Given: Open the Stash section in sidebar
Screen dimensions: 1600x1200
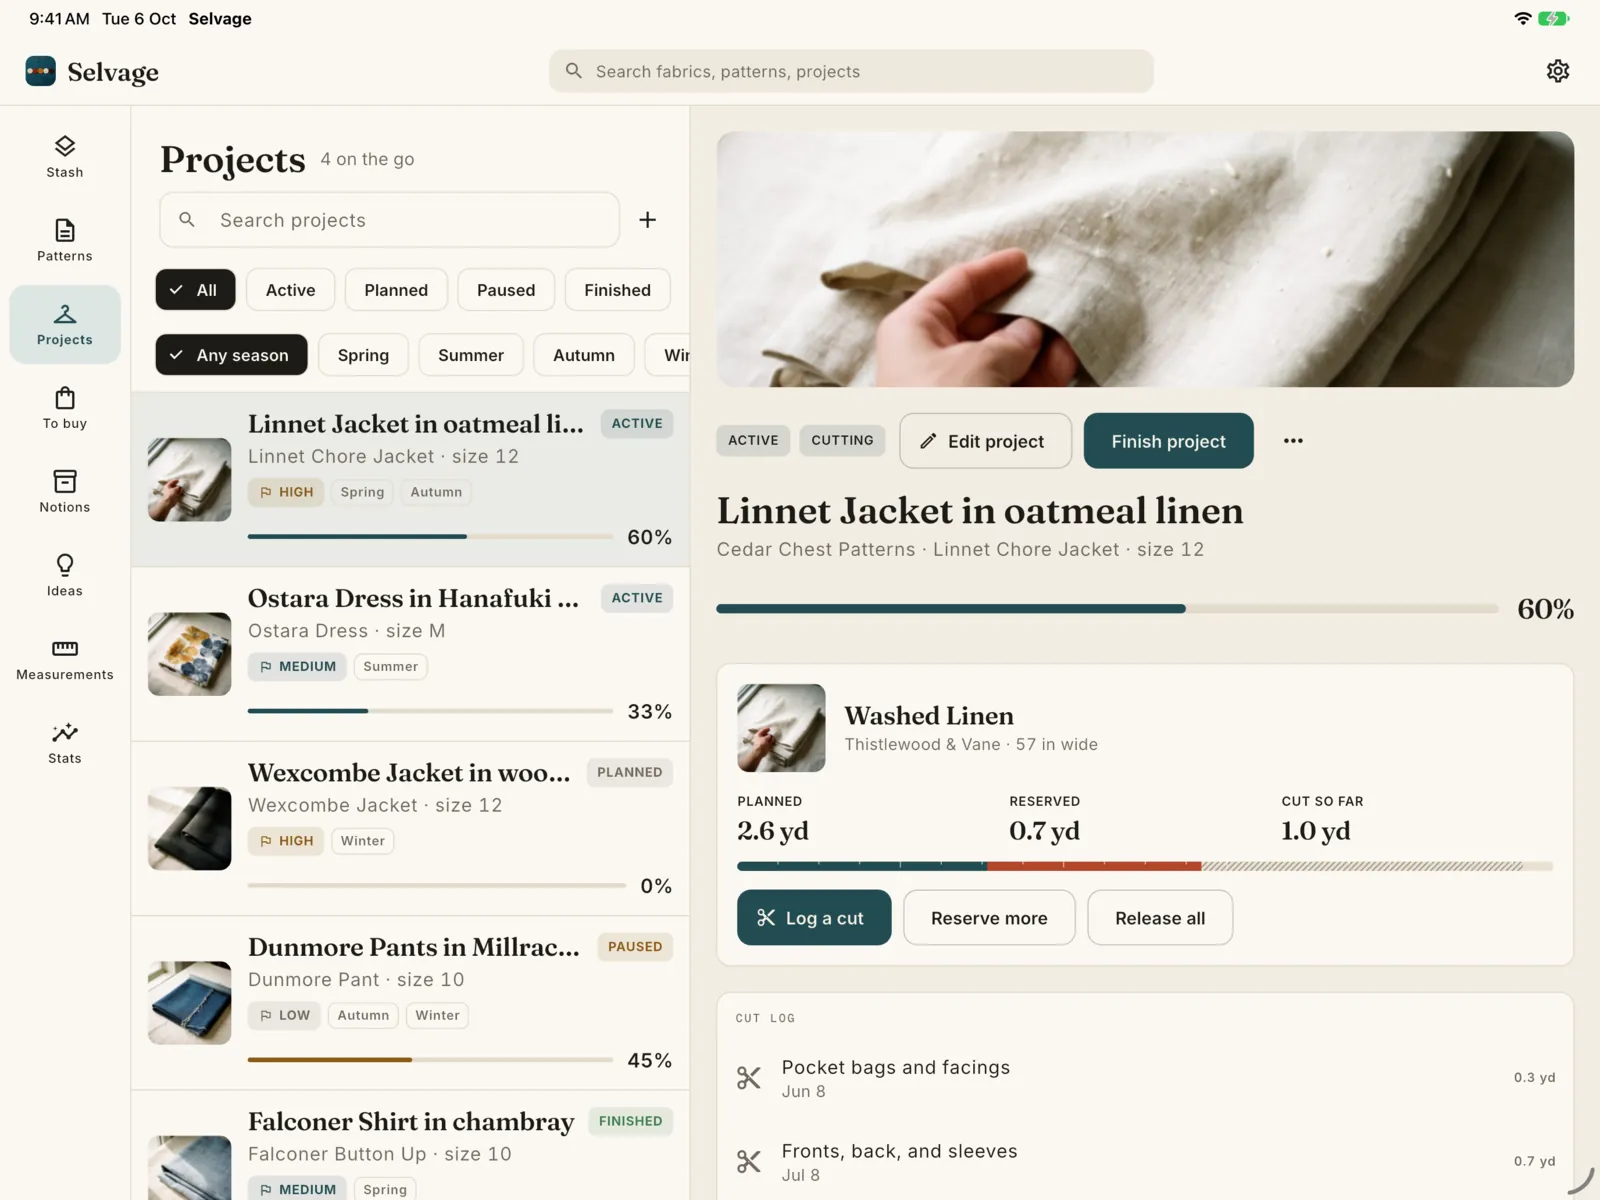Looking at the screenshot, I should [65, 157].
